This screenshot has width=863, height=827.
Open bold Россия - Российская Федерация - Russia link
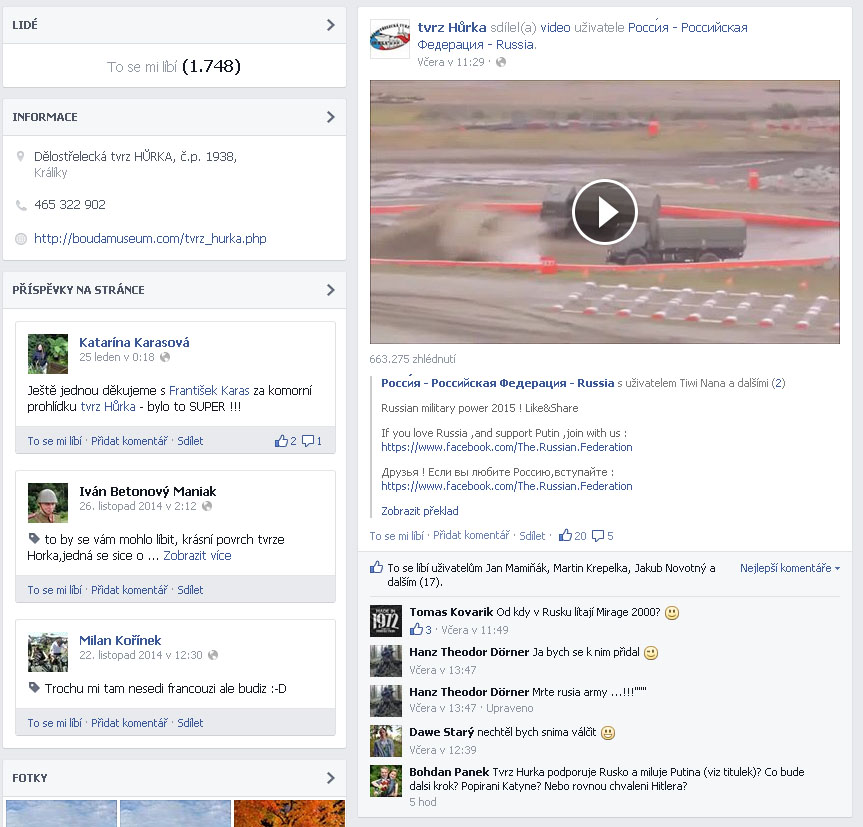498,383
